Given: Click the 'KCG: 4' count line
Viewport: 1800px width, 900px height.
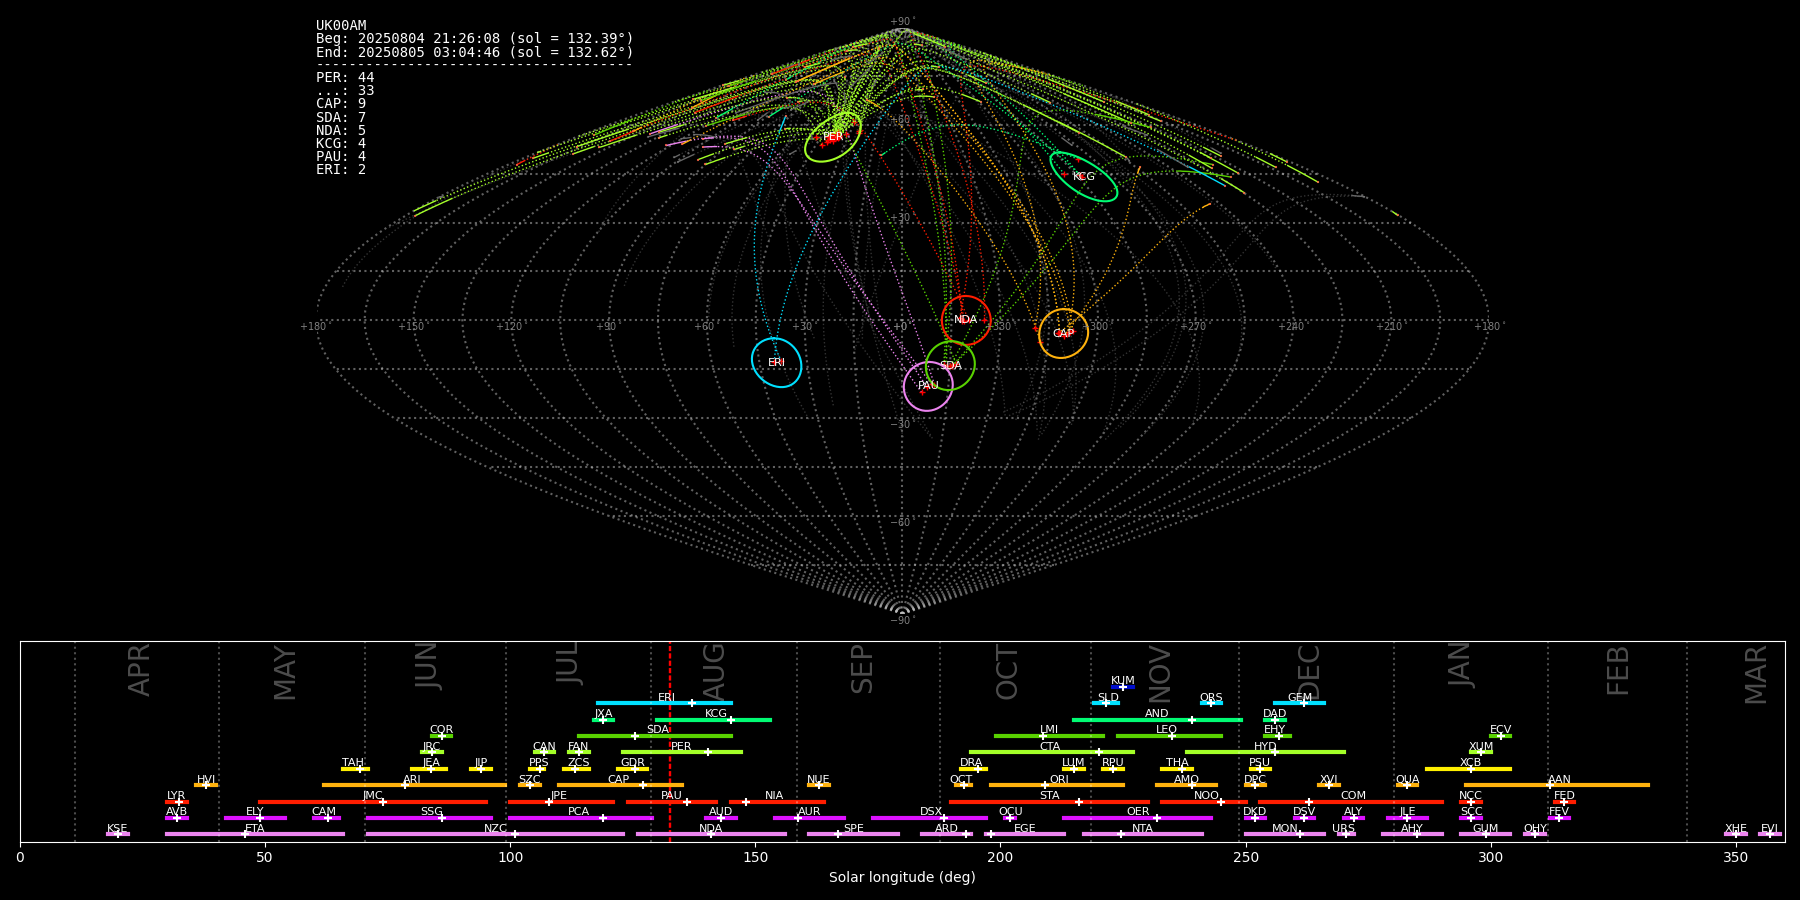Looking at the screenshot, I should [341, 144].
